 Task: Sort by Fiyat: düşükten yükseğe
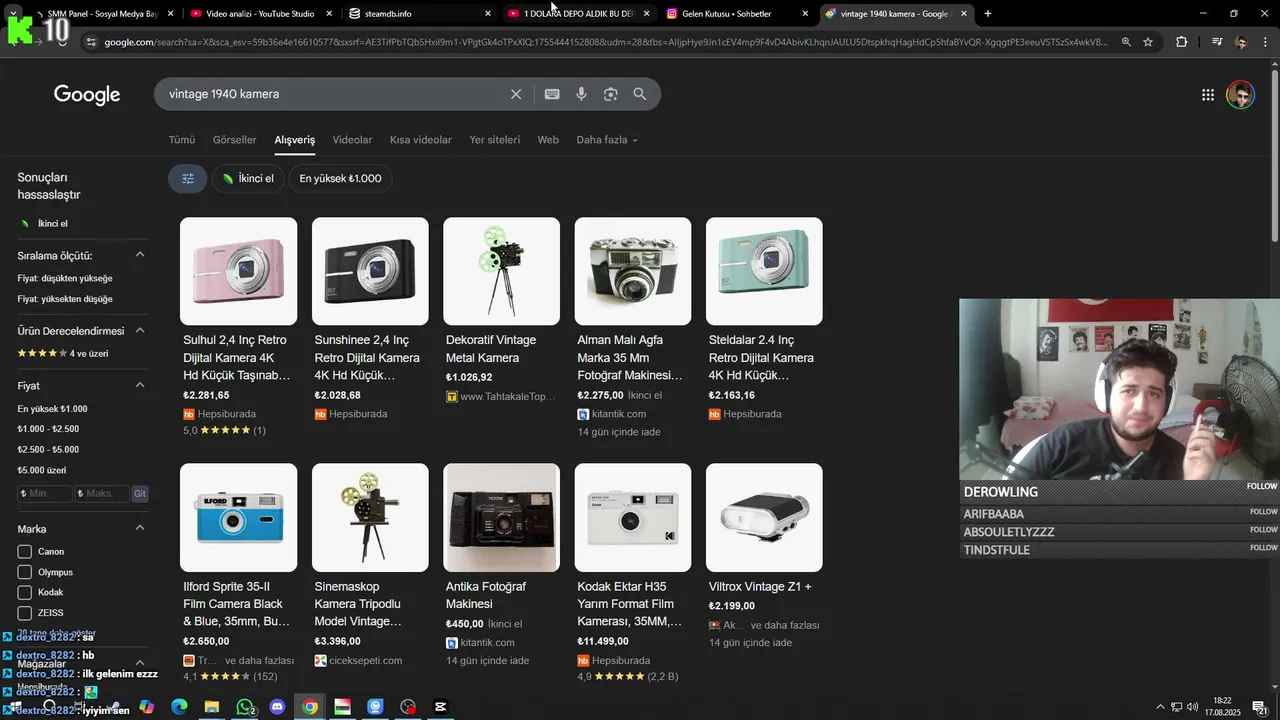[x=65, y=278]
